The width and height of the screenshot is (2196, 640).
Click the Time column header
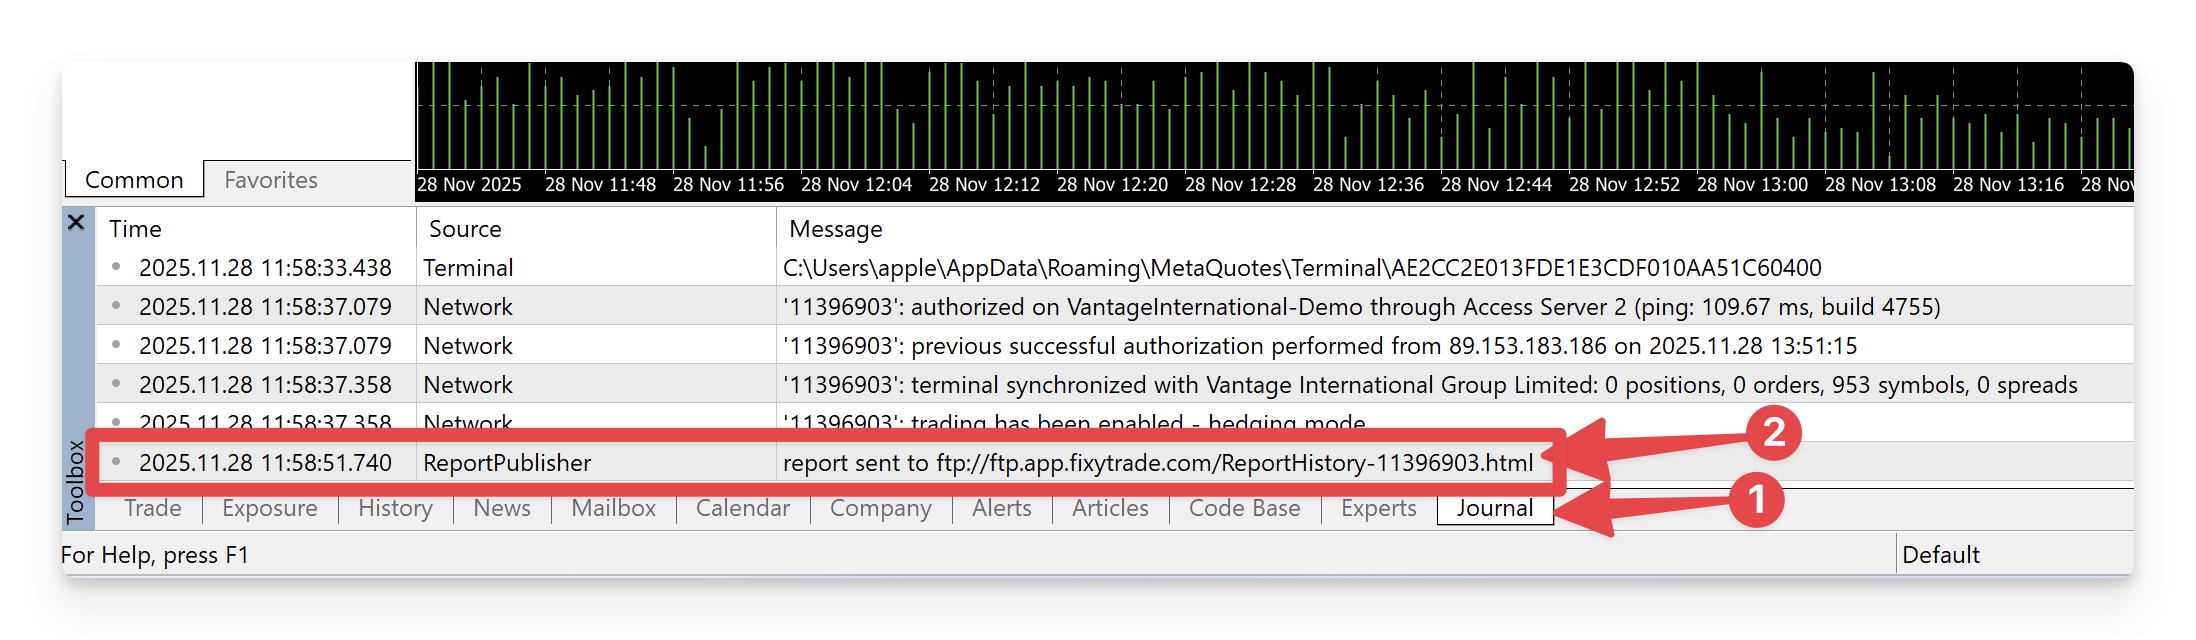135,229
